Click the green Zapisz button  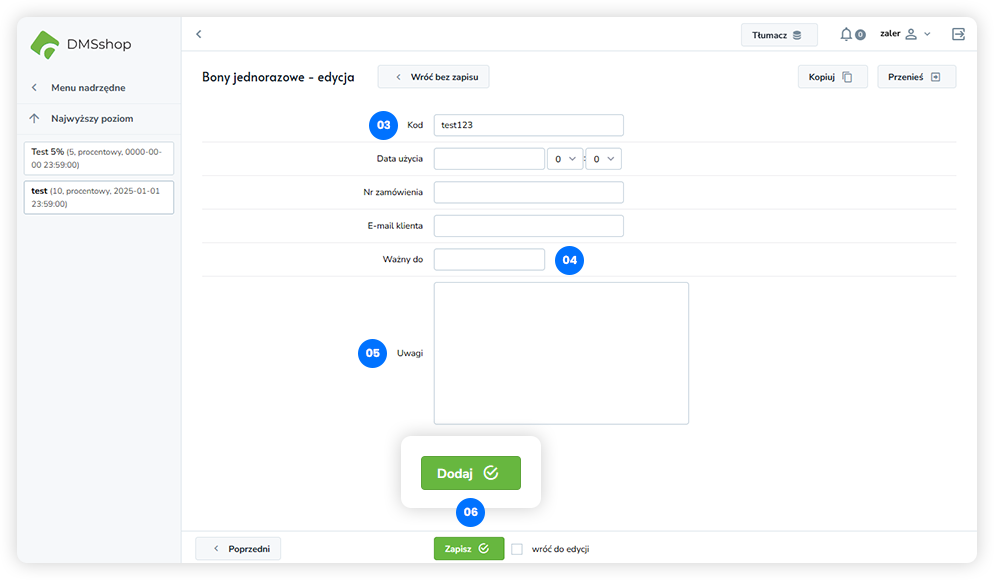pyautogui.click(x=468, y=548)
